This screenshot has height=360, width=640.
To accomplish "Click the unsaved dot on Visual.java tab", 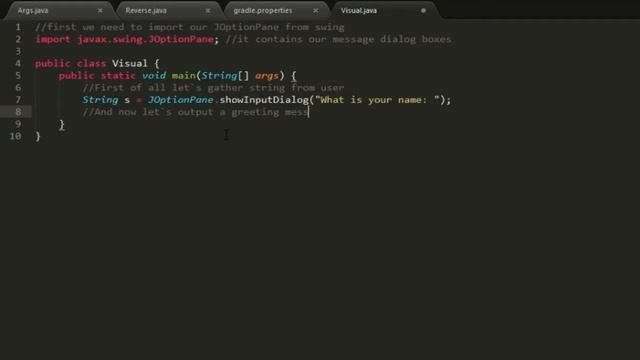I will click(x=423, y=11).
